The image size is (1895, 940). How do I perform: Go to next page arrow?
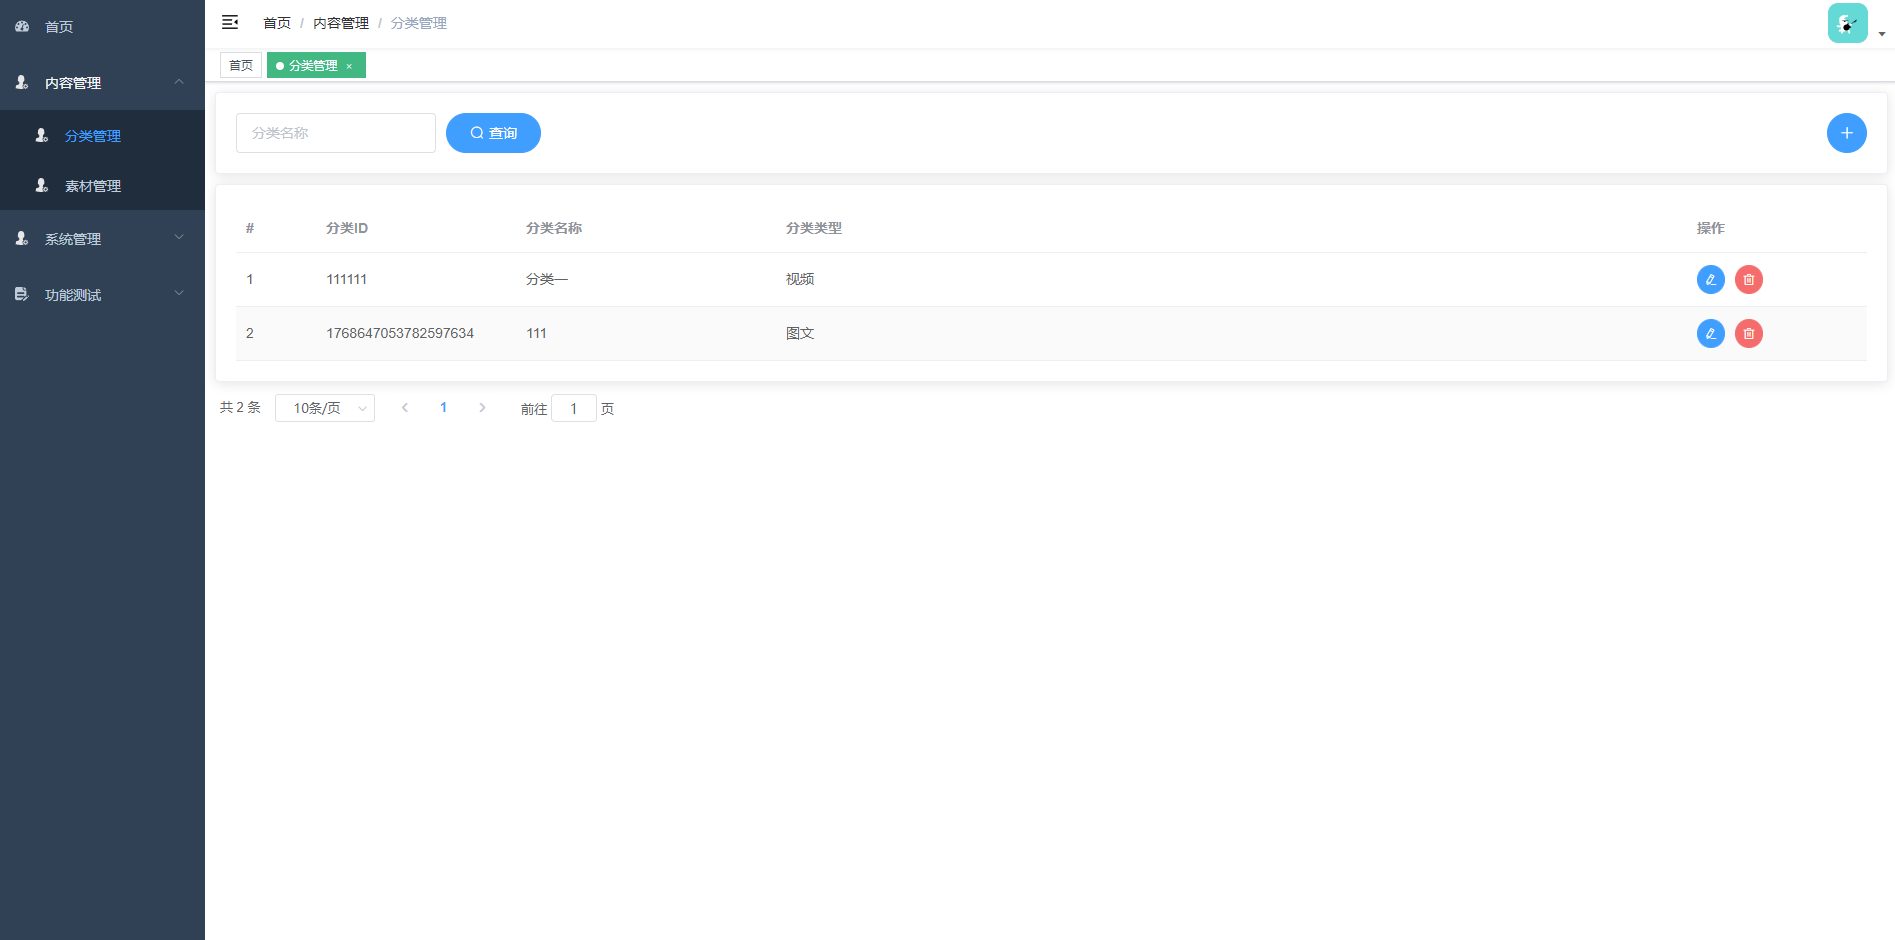[482, 407]
